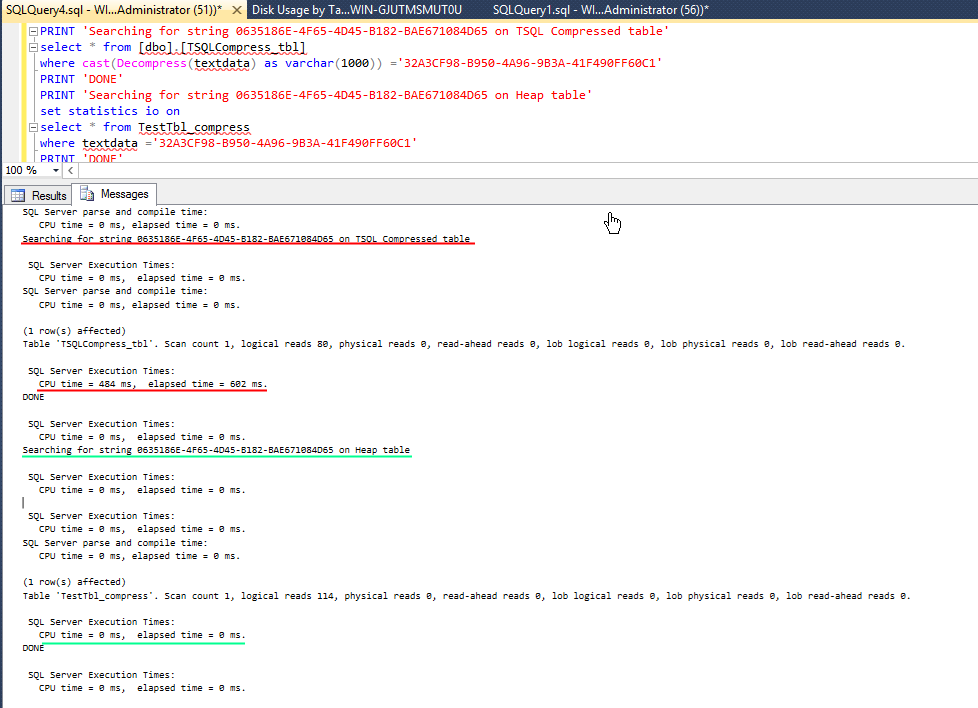The height and width of the screenshot is (708, 978).
Task: Click the first 'SQL Server parse and compile time:' line
Action: click(115, 212)
